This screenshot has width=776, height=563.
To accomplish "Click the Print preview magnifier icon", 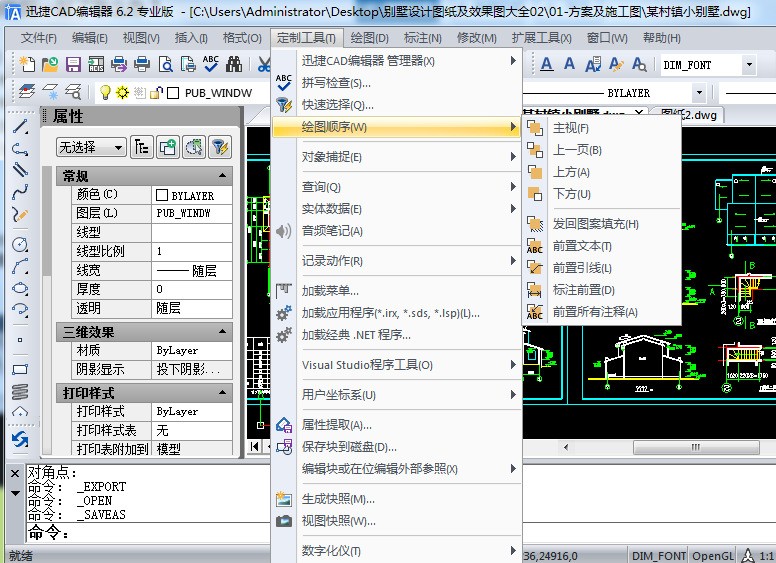I will (165, 64).
